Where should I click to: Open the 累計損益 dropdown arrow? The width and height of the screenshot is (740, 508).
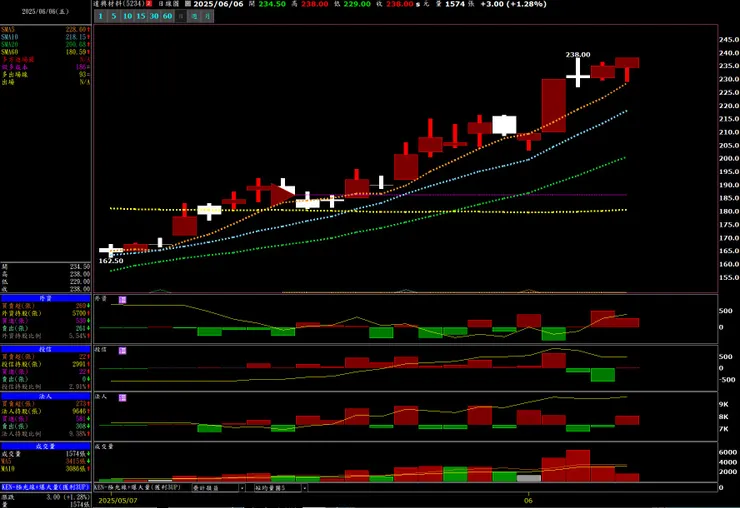click(242, 488)
